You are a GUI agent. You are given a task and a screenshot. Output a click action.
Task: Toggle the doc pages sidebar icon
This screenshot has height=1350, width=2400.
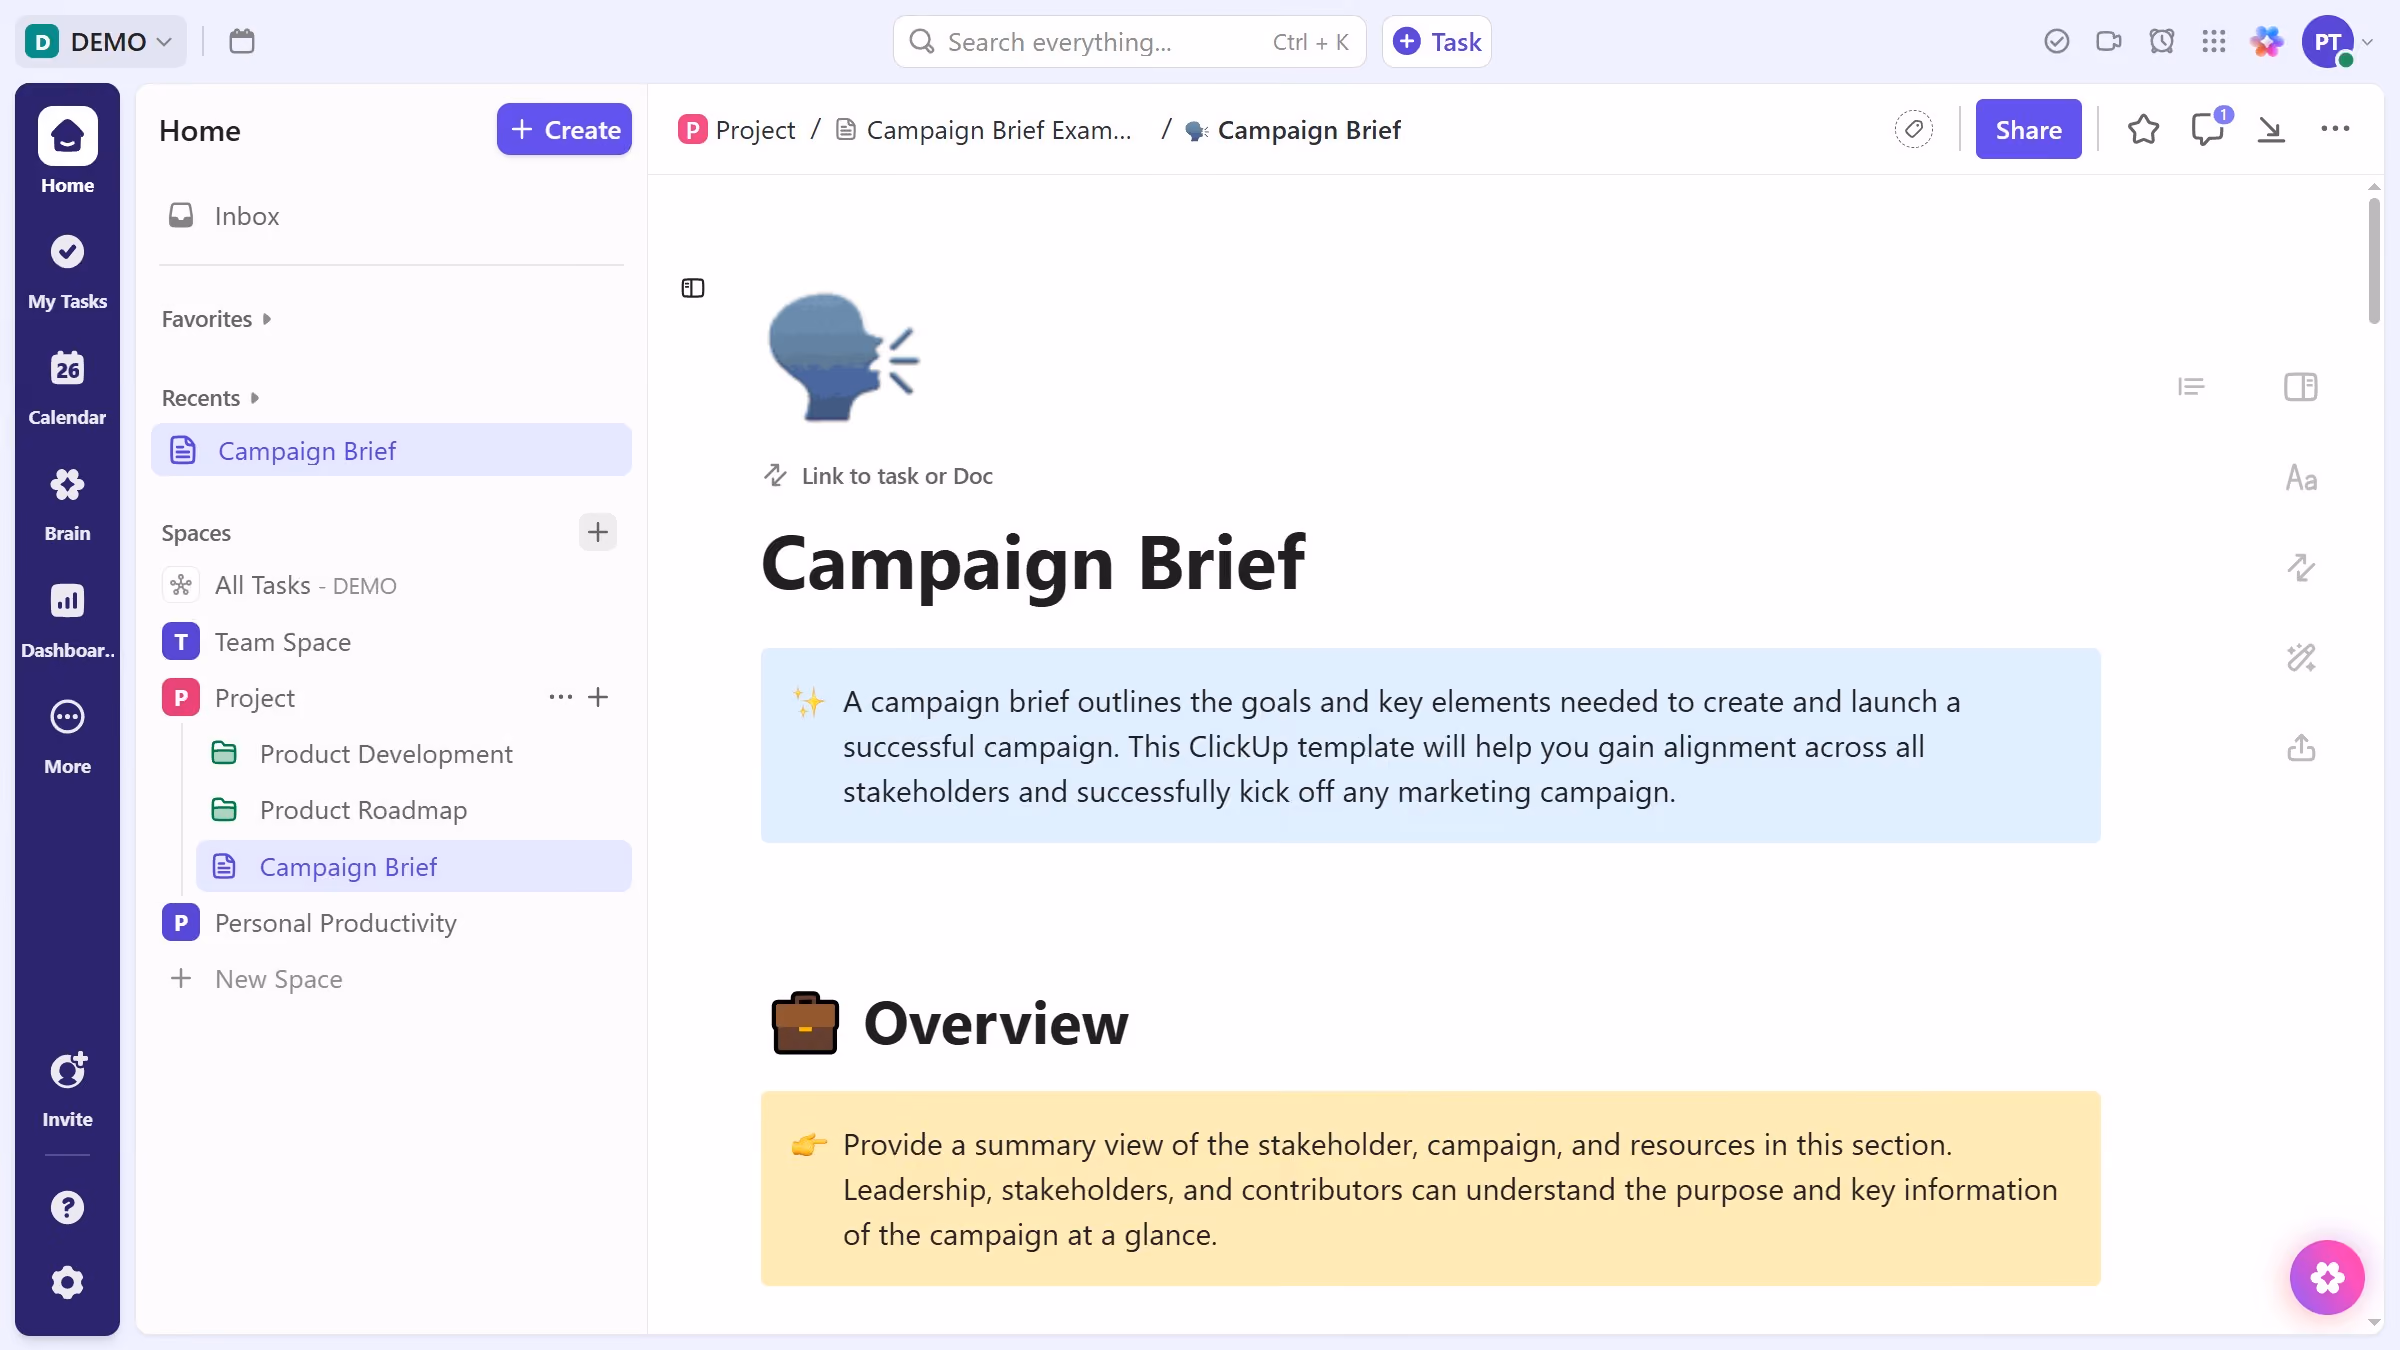[692, 288]
